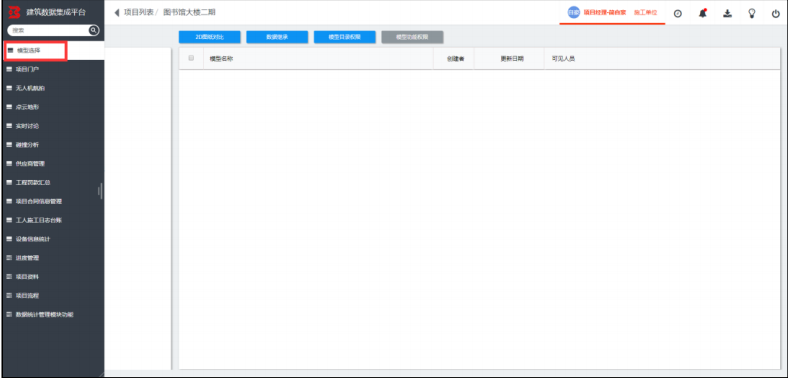Click the 2D图纸对比 button
The image size is (788, 378).
(210, 37)
